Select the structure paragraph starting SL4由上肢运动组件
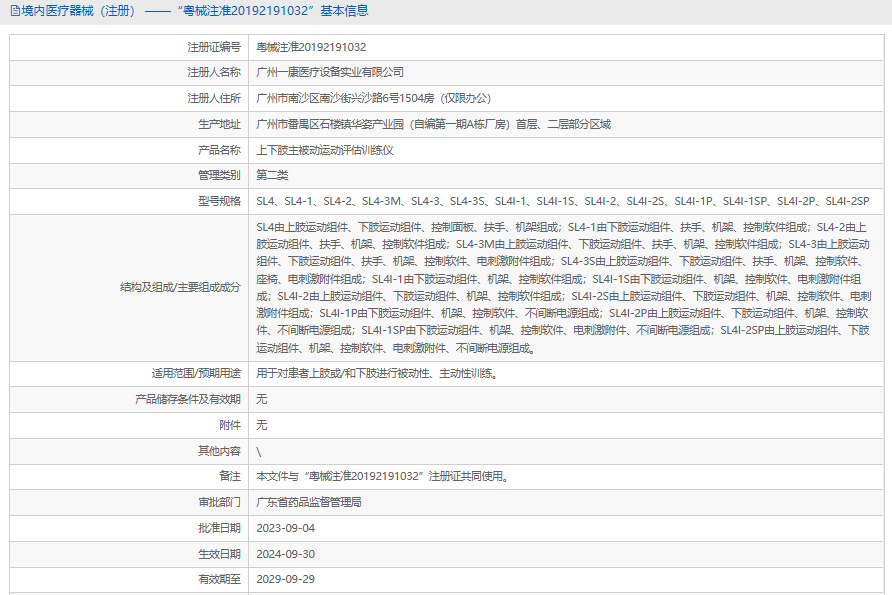 564,287
